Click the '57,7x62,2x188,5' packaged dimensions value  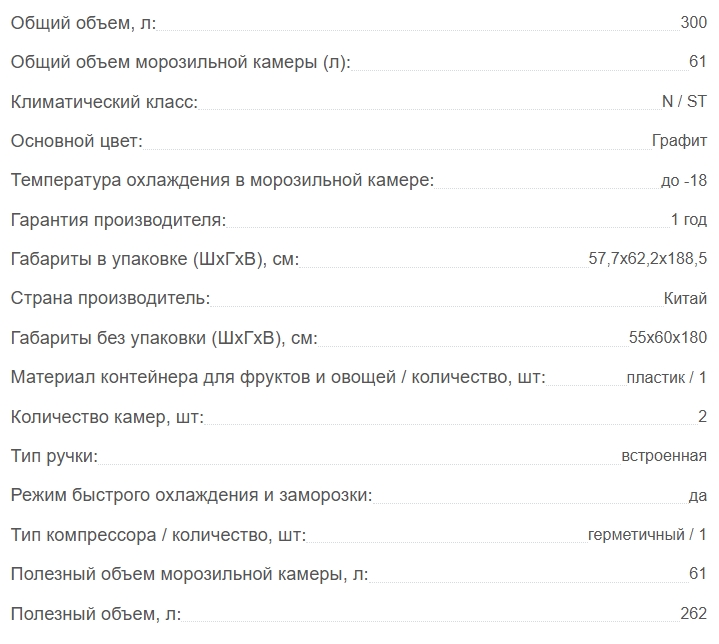click(x=648, y=259)
